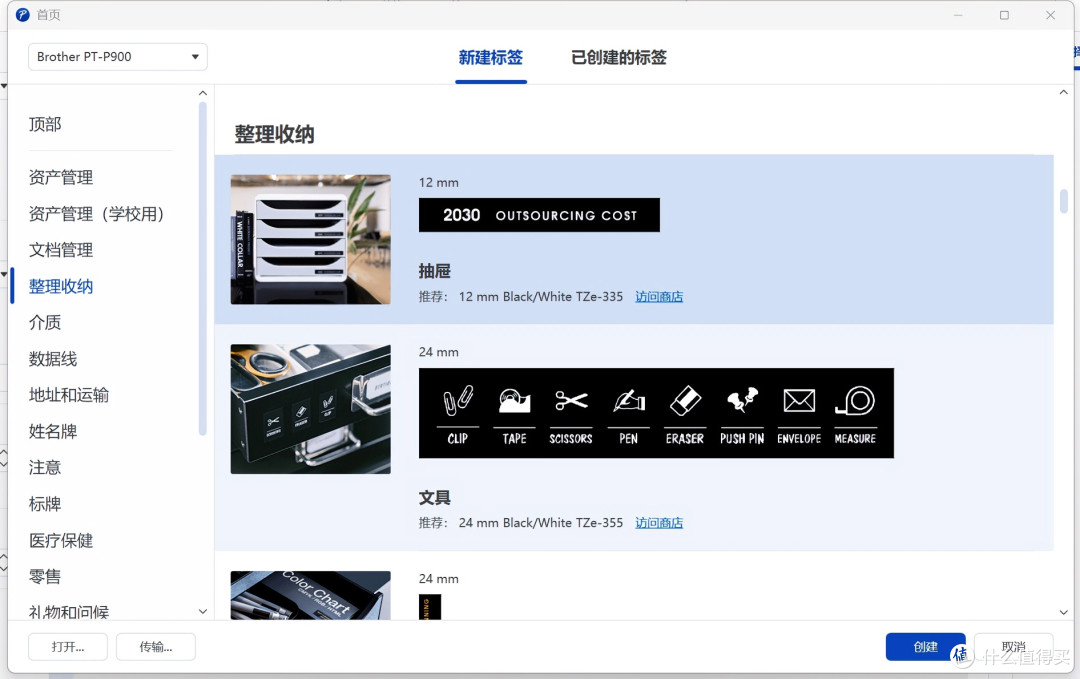The width and height of the screenshot is (1080, 679).
Task: Click the third template's vertical label preview
Action: 430,607
